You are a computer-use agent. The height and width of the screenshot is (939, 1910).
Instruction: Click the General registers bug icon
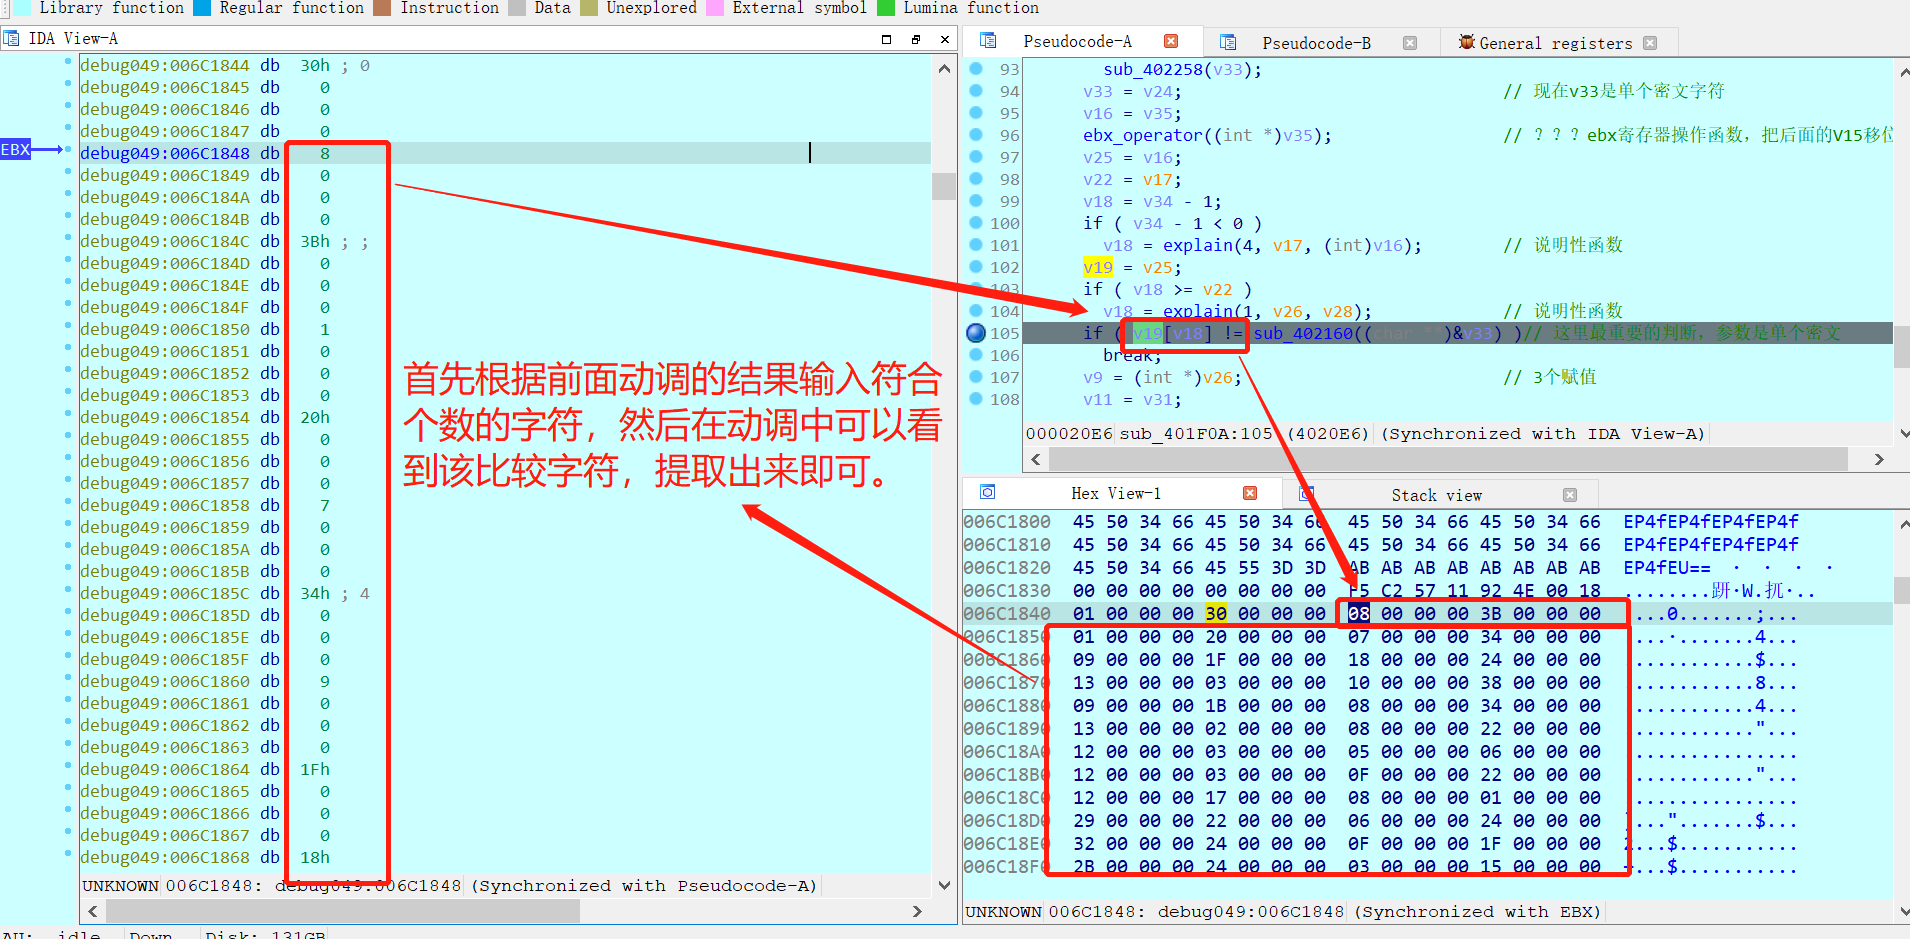coord(1467,42)
